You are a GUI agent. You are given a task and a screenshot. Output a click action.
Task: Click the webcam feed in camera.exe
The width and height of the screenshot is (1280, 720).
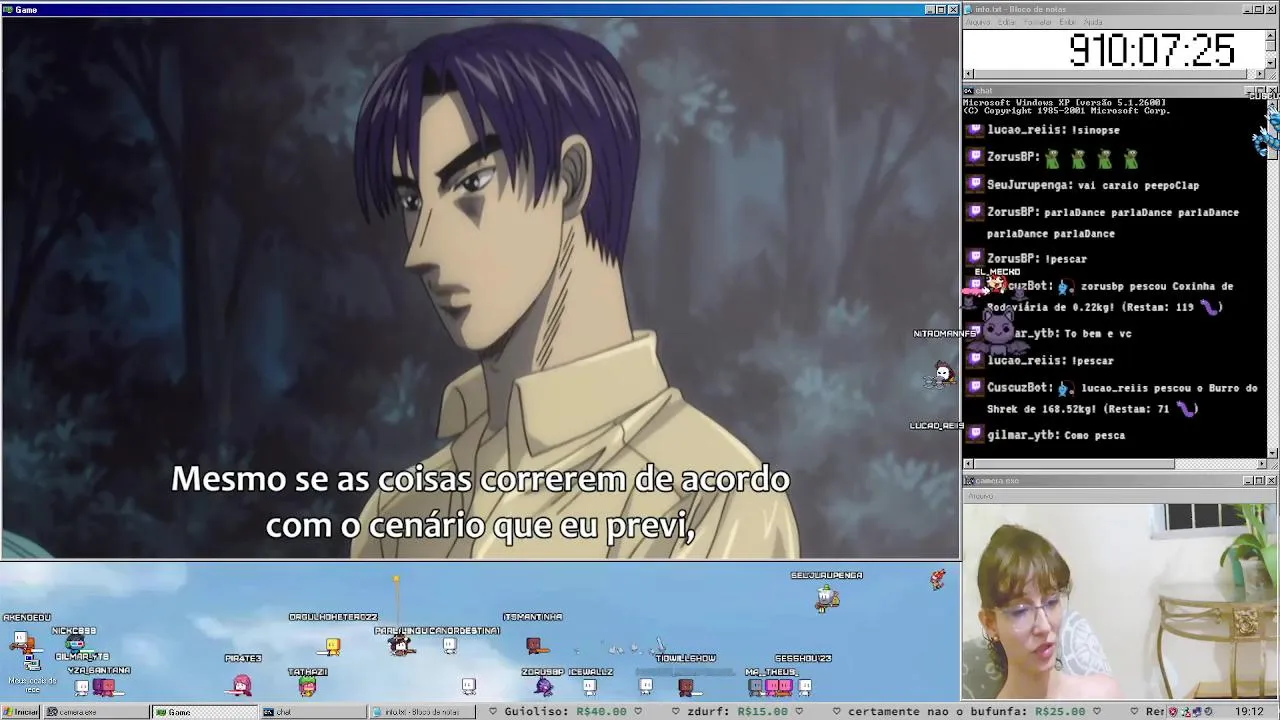click(1120, 602)
